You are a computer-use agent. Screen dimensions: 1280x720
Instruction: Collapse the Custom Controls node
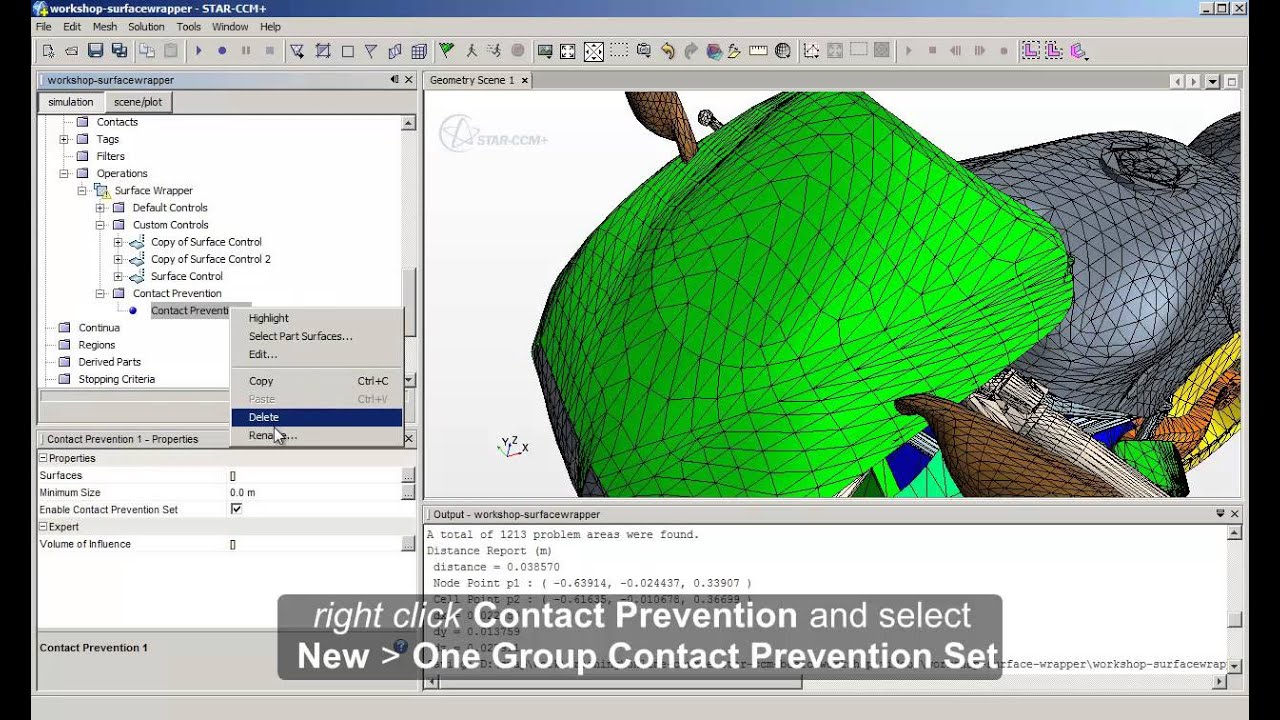tap(101, 225)
